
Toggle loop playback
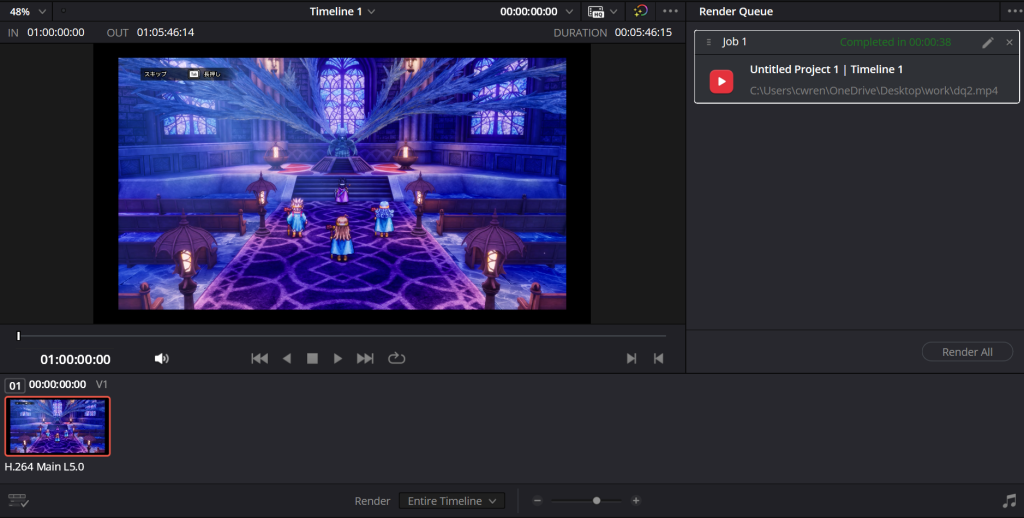(397, 359)
